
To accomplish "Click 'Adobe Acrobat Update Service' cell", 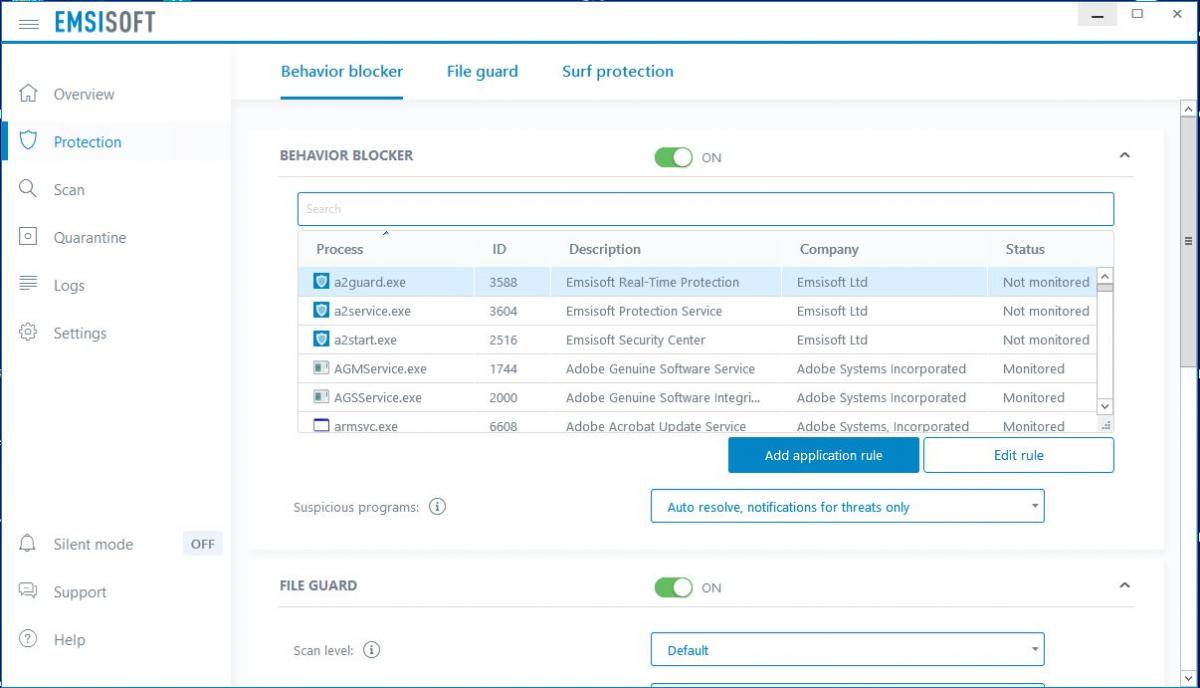I will pos(655,426).
